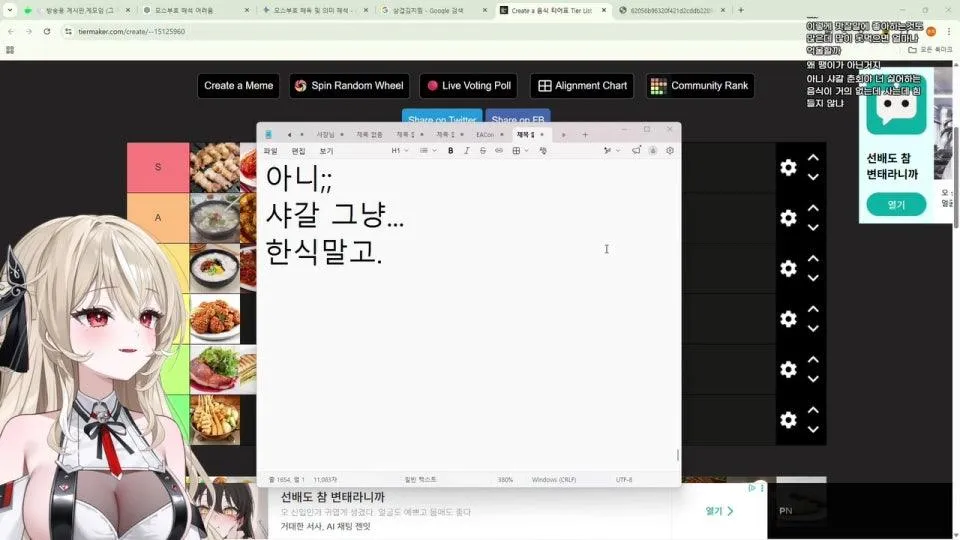Open the 파일 menu in Notepad
The width and height of the screenshot is (960, 540).
(x=270, y=151)
